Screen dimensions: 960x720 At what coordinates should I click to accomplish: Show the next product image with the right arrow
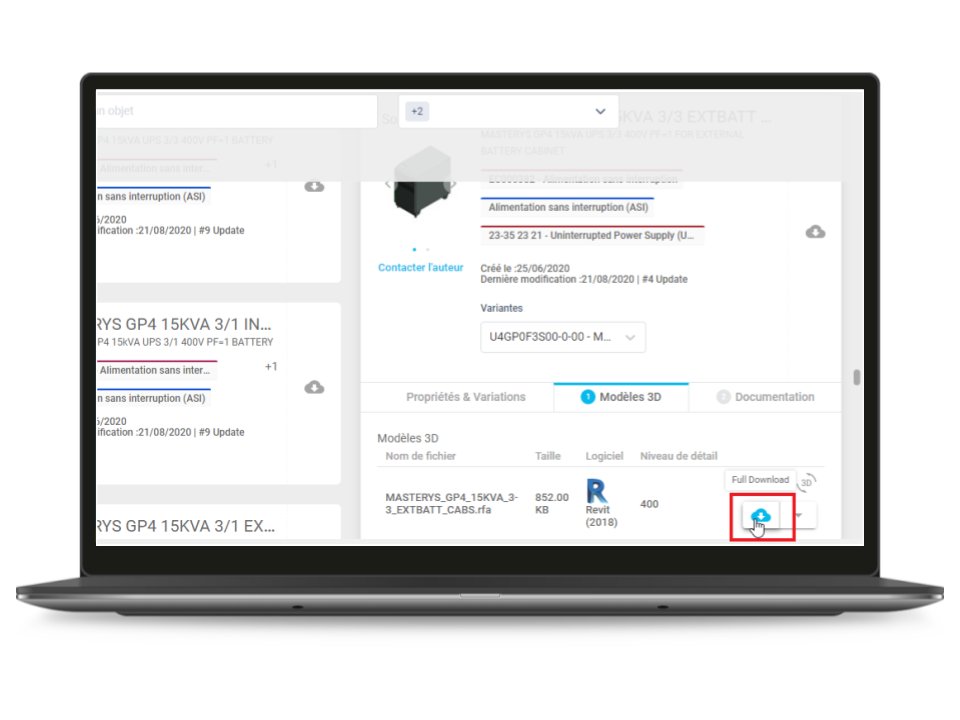[454, 183]
